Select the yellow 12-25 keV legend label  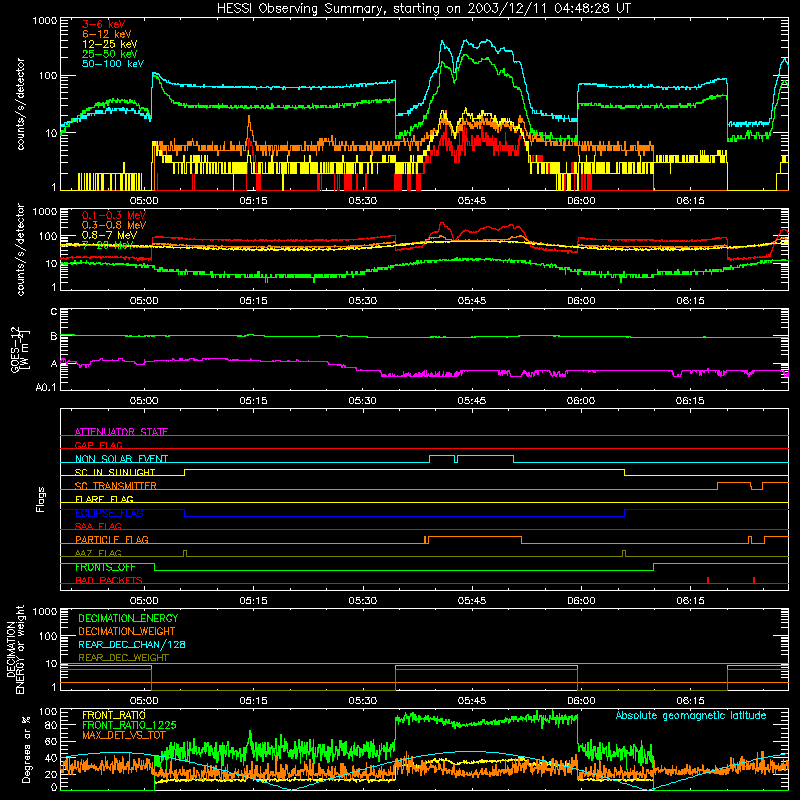110,44
